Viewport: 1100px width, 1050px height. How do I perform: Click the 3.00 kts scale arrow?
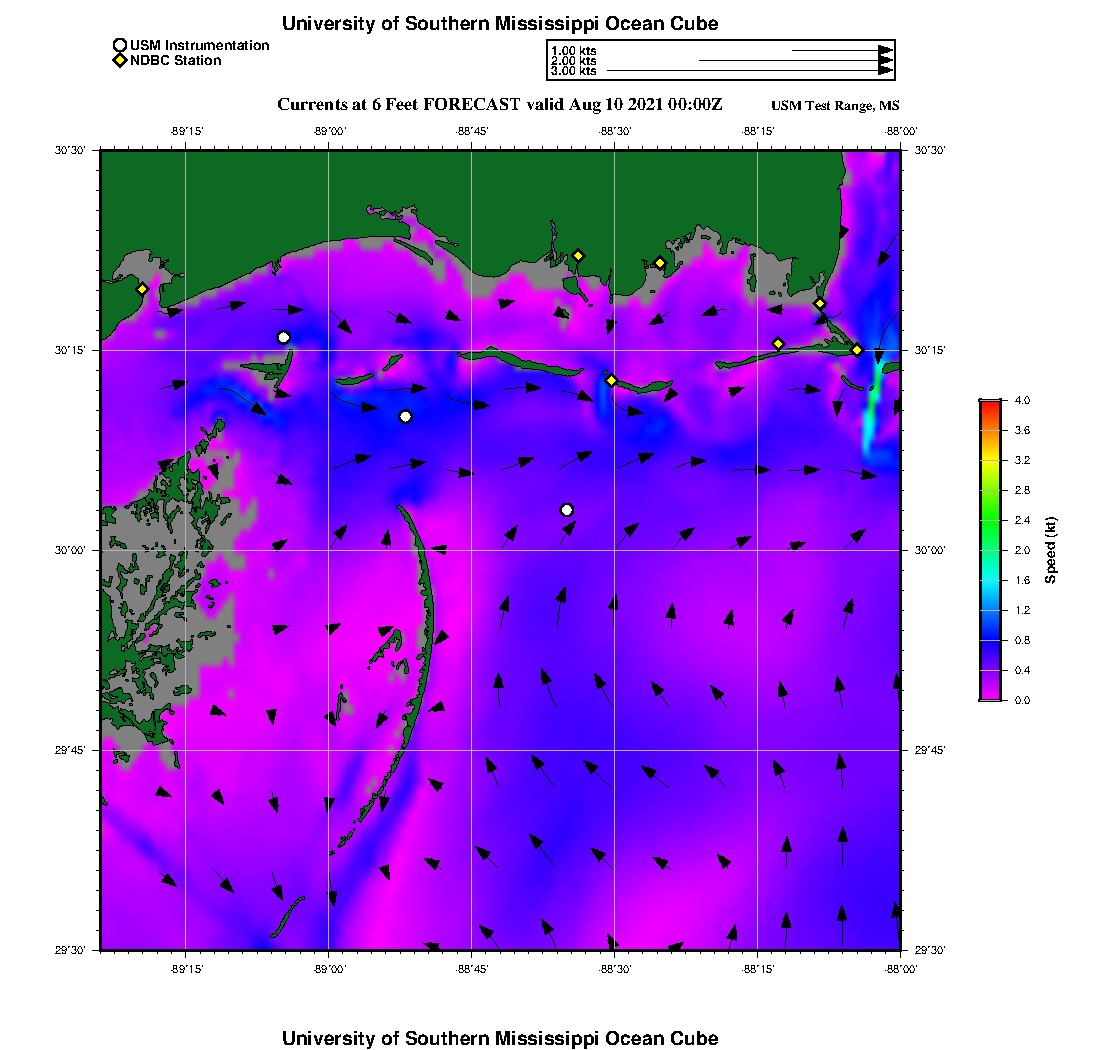point(750,71)
